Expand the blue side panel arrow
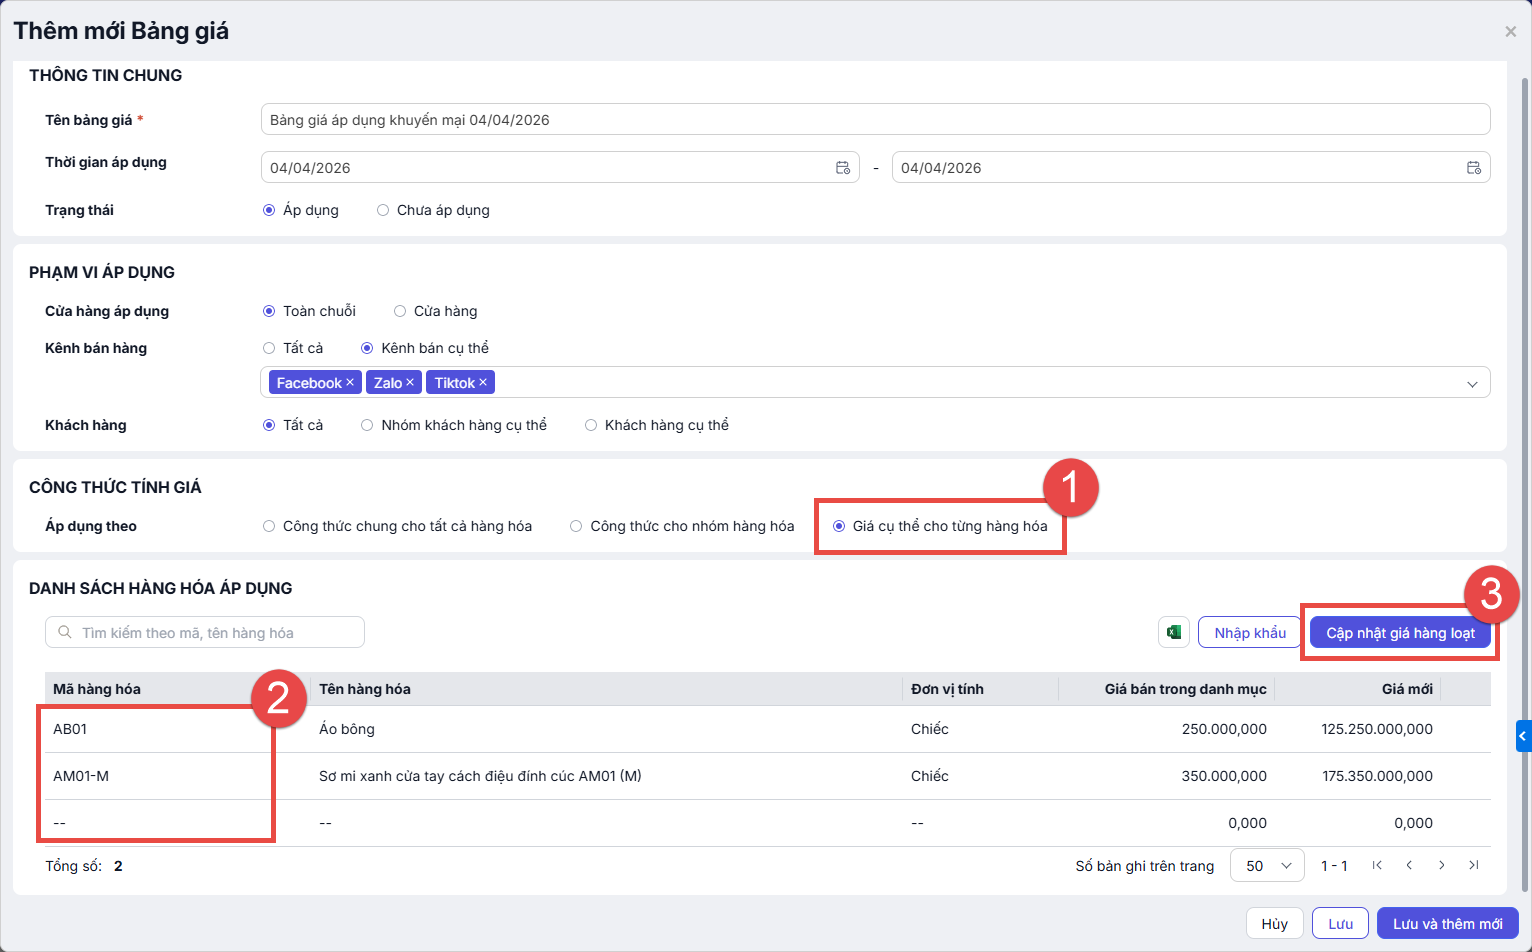The width and height of the screenshot is (1532, 952). click(x=1523, y=736)
